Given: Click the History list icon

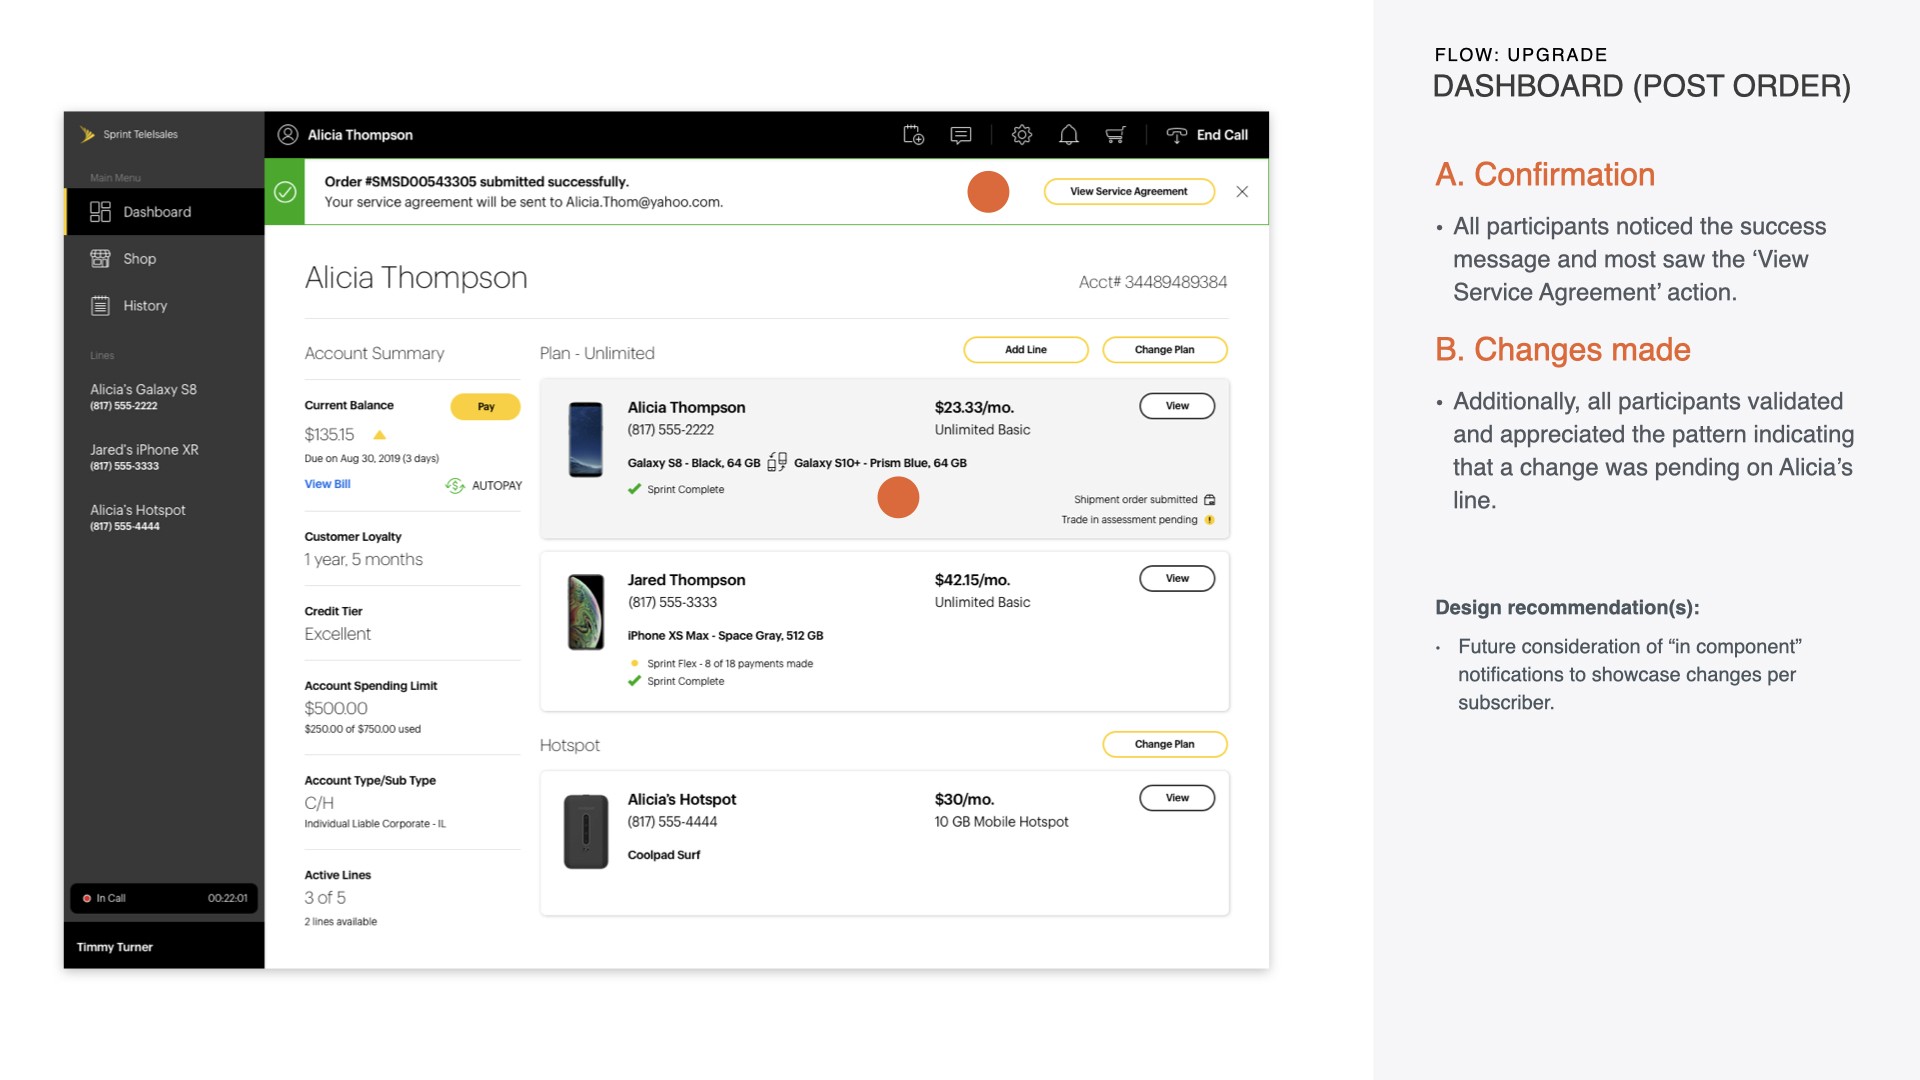Looking at the screenshot, I should click(x=100, y=306).
